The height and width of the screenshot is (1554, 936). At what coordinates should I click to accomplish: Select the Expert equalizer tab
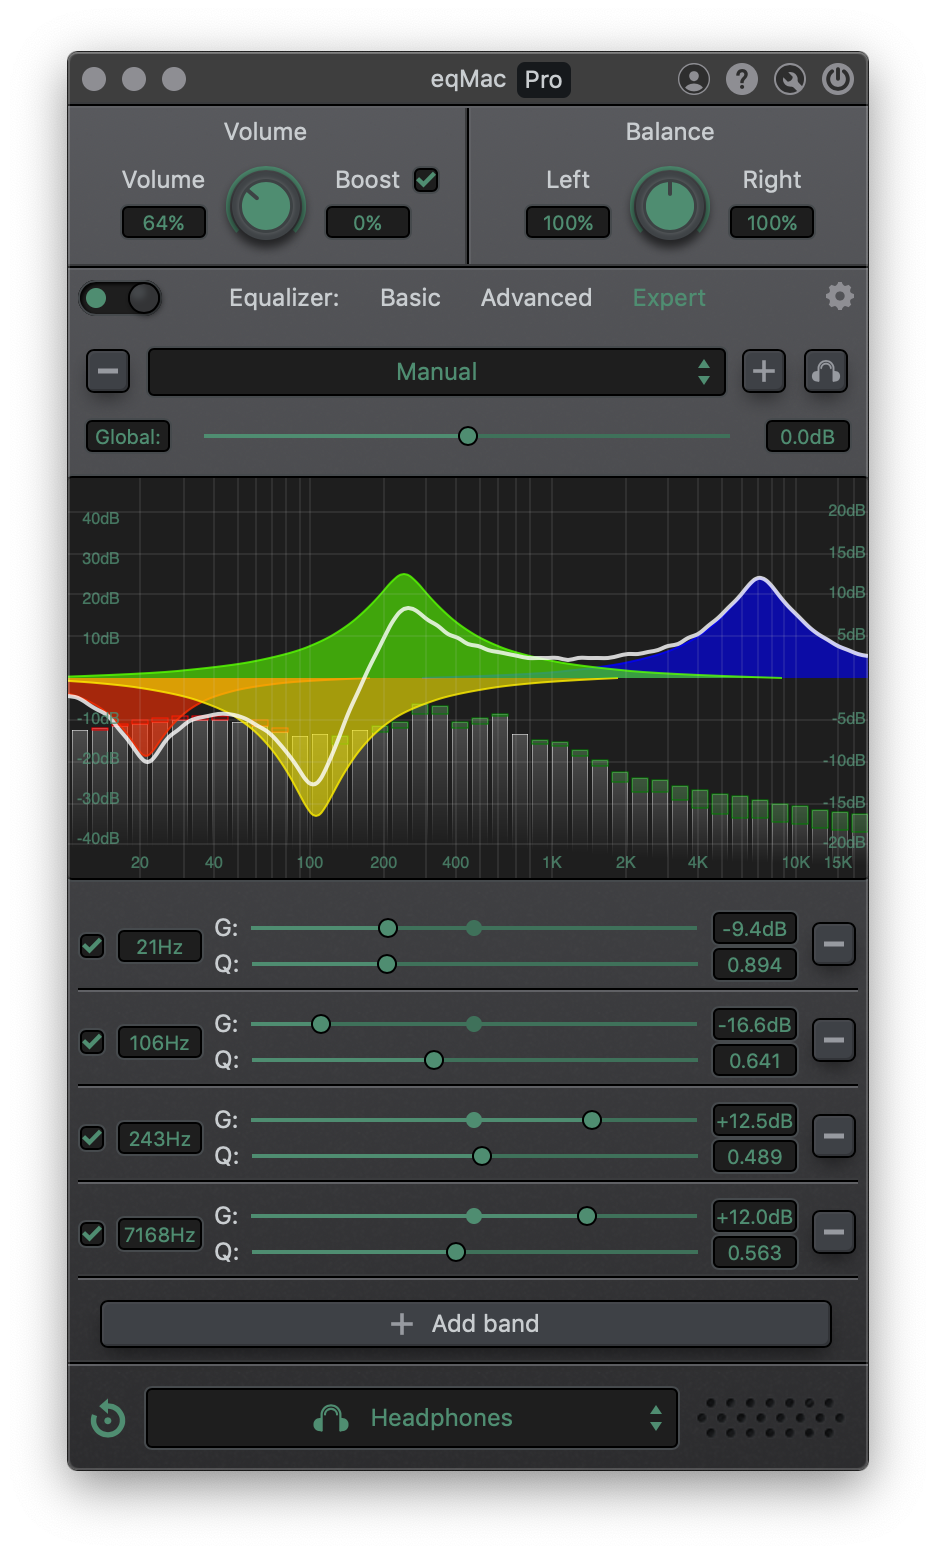tap(669, 298)
